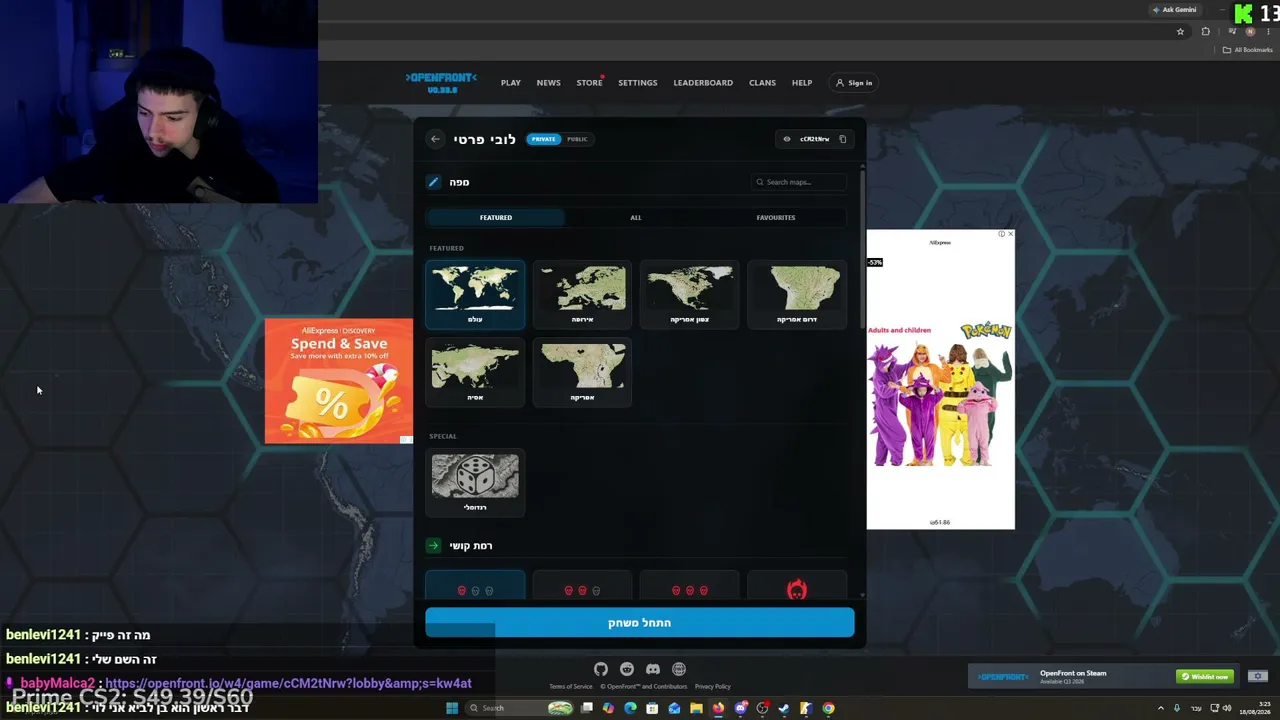The height and width of the screenshot is (720, 1280).
Task: Switch the lobby to Public
Action: [x=577, y=139]
